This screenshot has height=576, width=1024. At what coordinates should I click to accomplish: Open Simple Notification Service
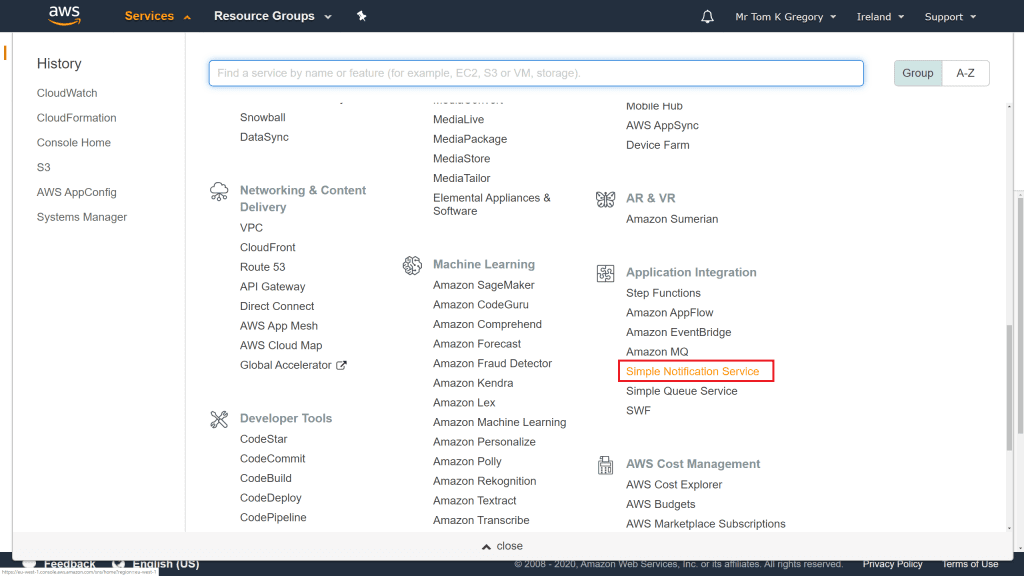(x=692, y=372)
